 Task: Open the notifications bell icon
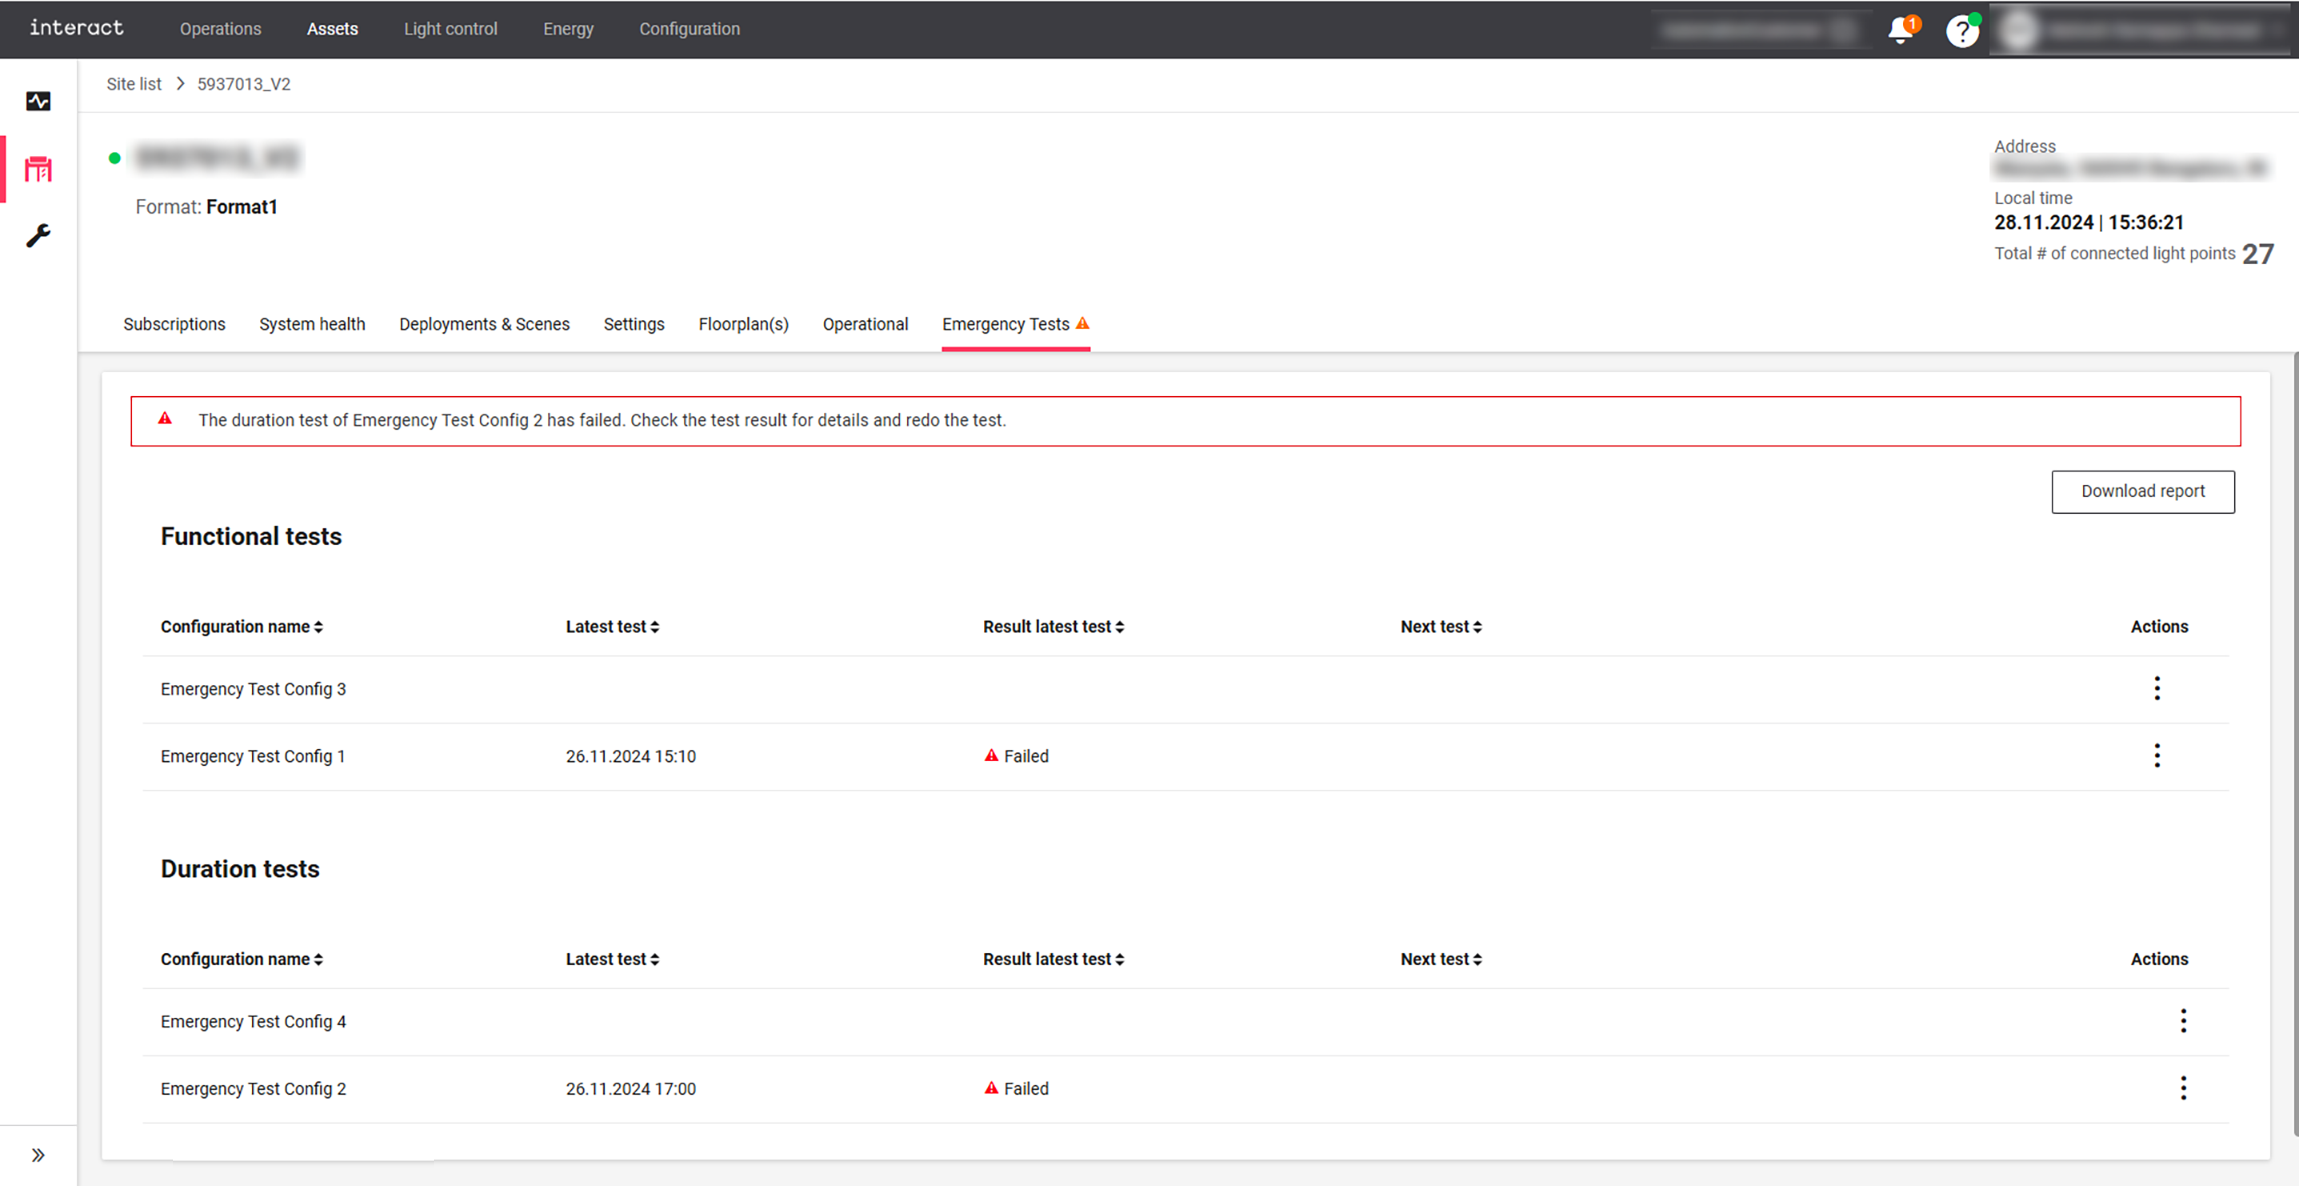(x=1900, y=31)
